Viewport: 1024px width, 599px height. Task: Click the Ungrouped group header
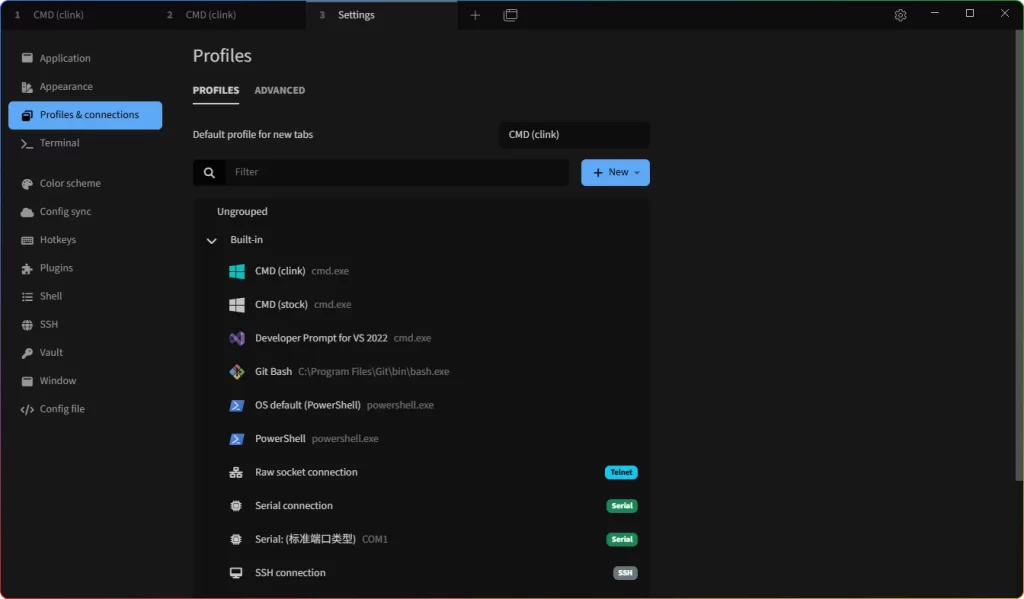(x=242, y=212)
